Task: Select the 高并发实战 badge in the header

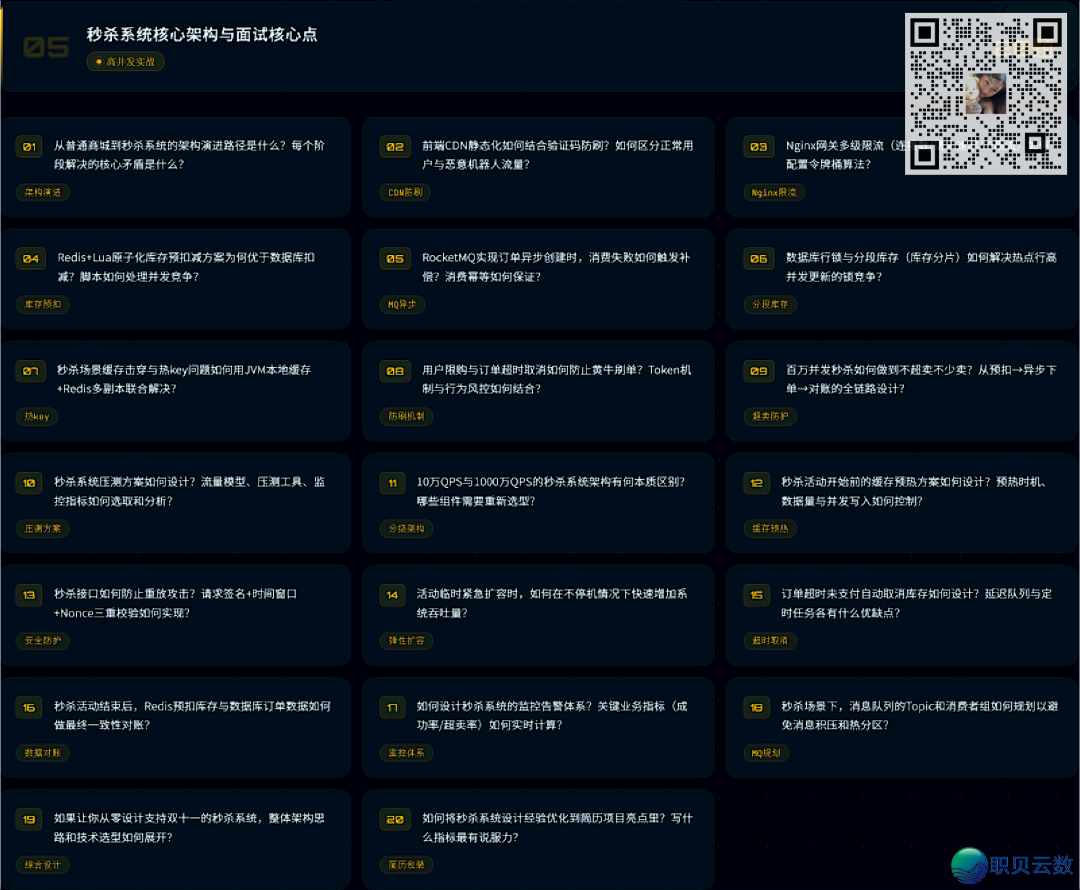Action: point(125,61)
